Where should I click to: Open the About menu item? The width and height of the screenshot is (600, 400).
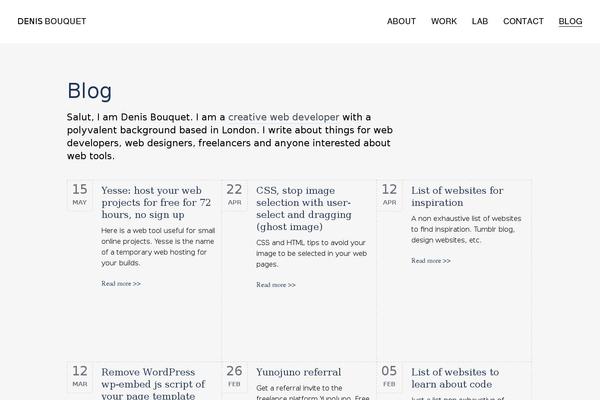pyautogui.click(x=401, y=21)
